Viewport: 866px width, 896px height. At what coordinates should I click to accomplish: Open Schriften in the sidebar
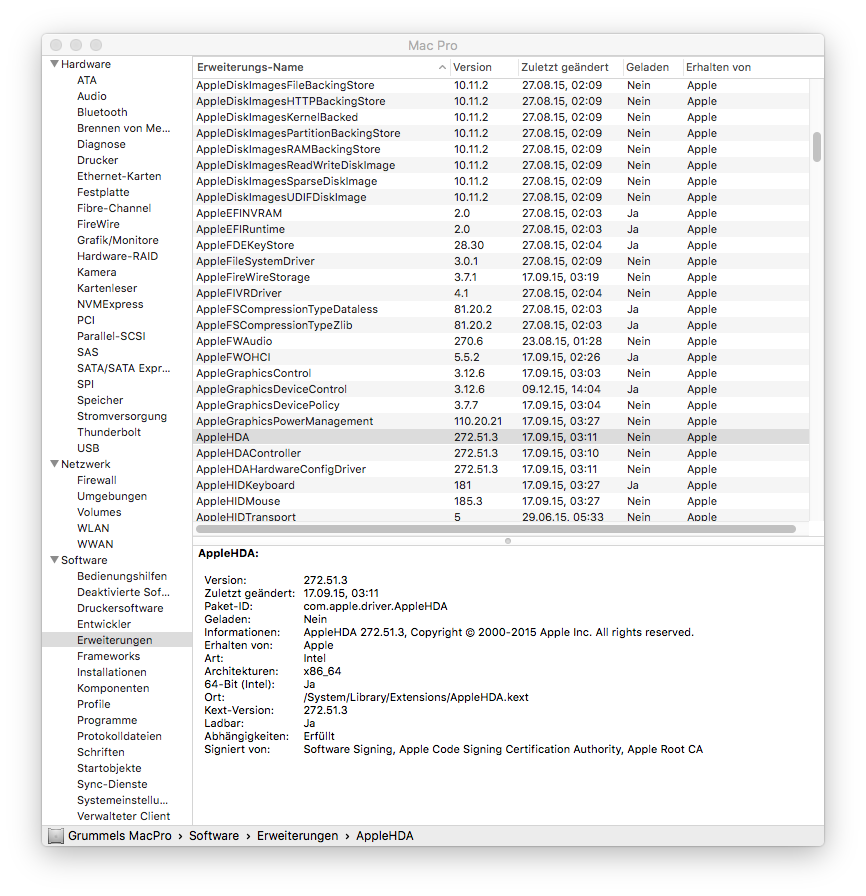[101, 752]
